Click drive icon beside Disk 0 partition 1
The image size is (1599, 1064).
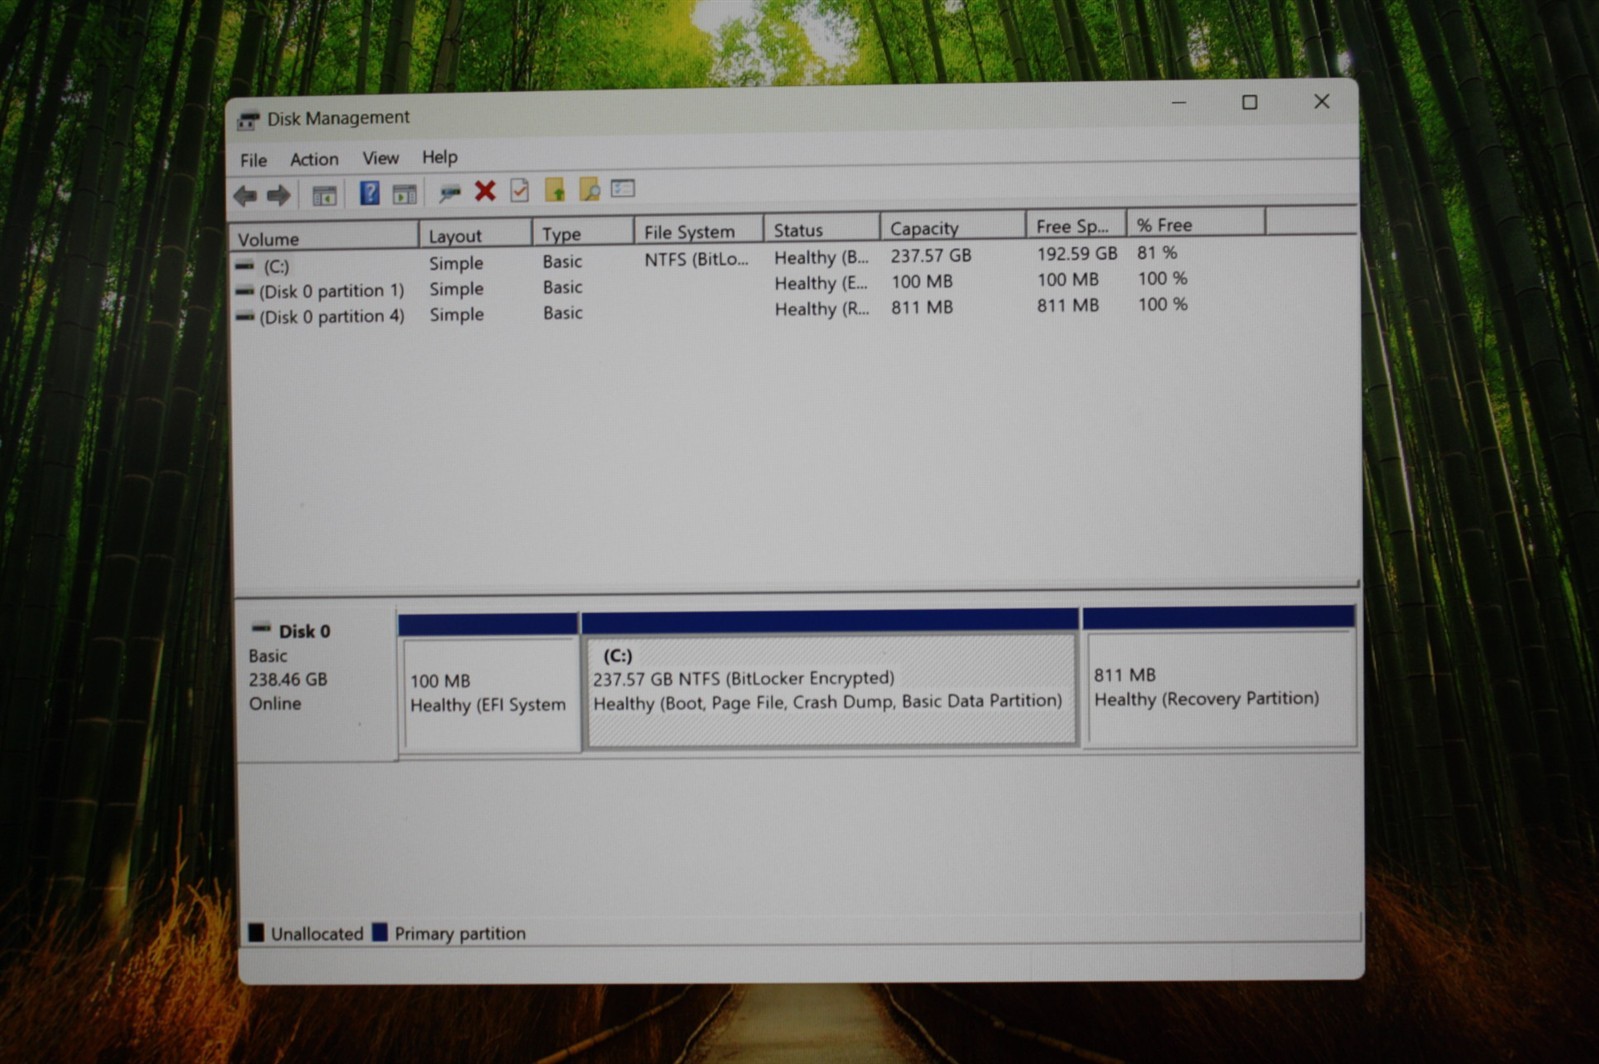coord(245,291)
